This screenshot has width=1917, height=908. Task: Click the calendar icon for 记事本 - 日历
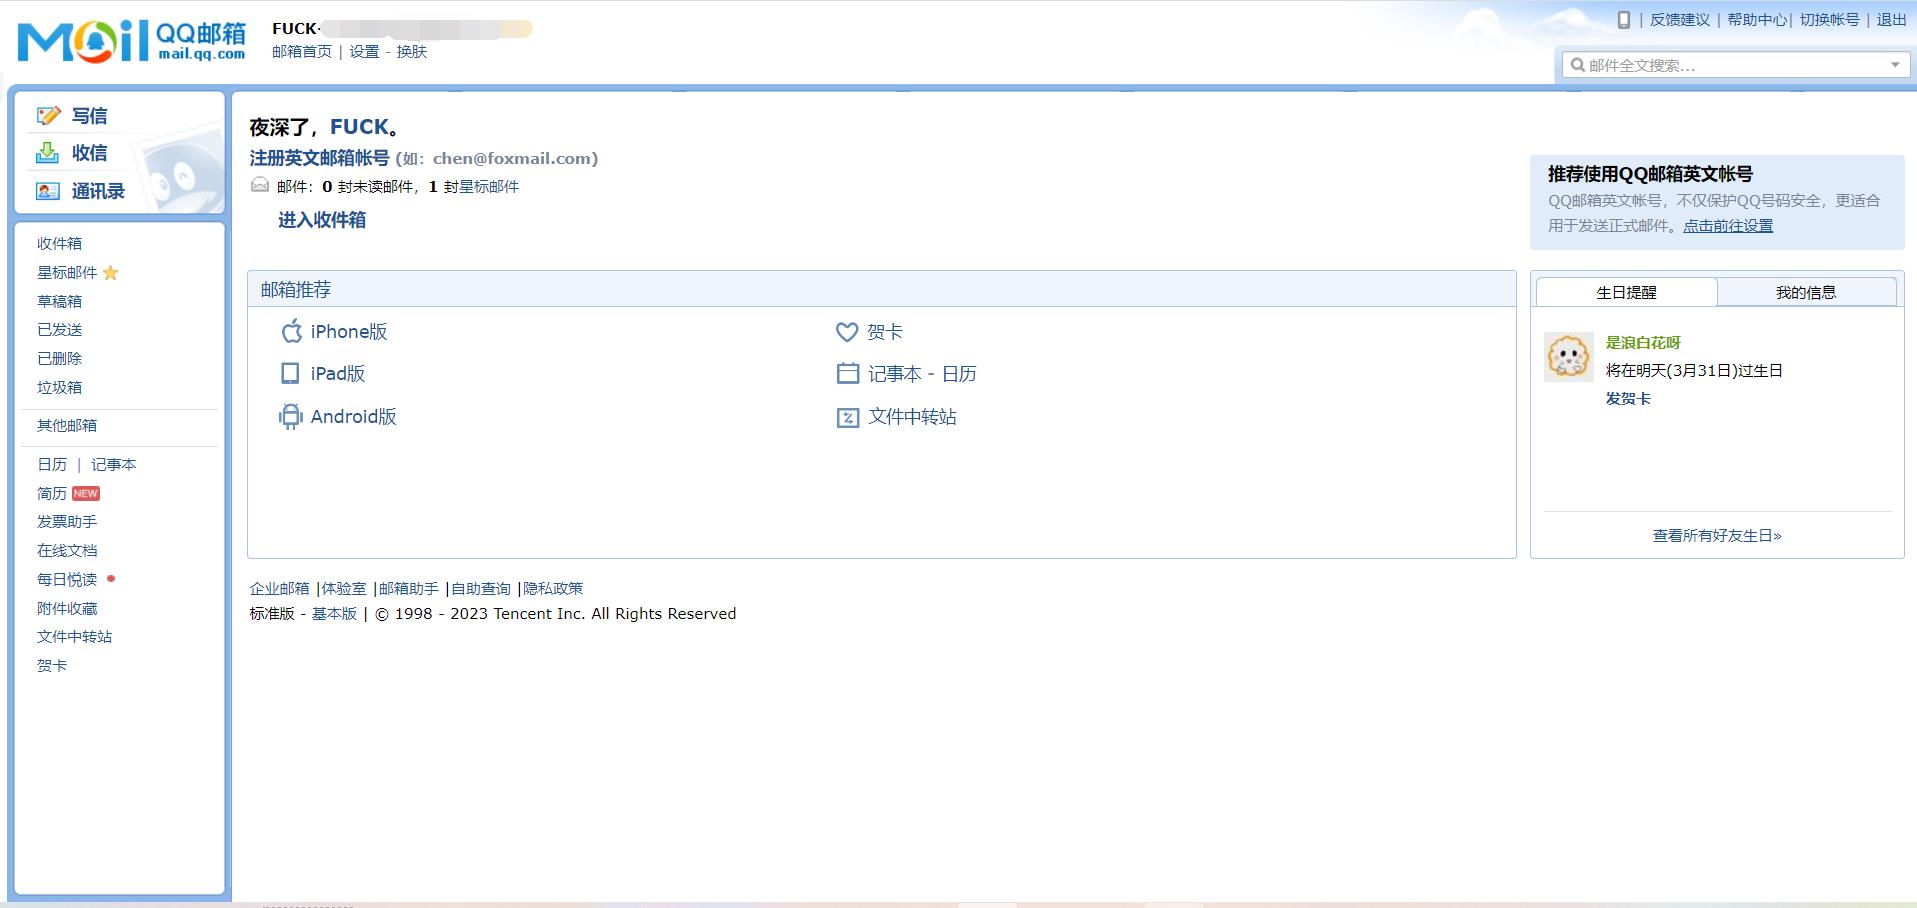[847, 373]
